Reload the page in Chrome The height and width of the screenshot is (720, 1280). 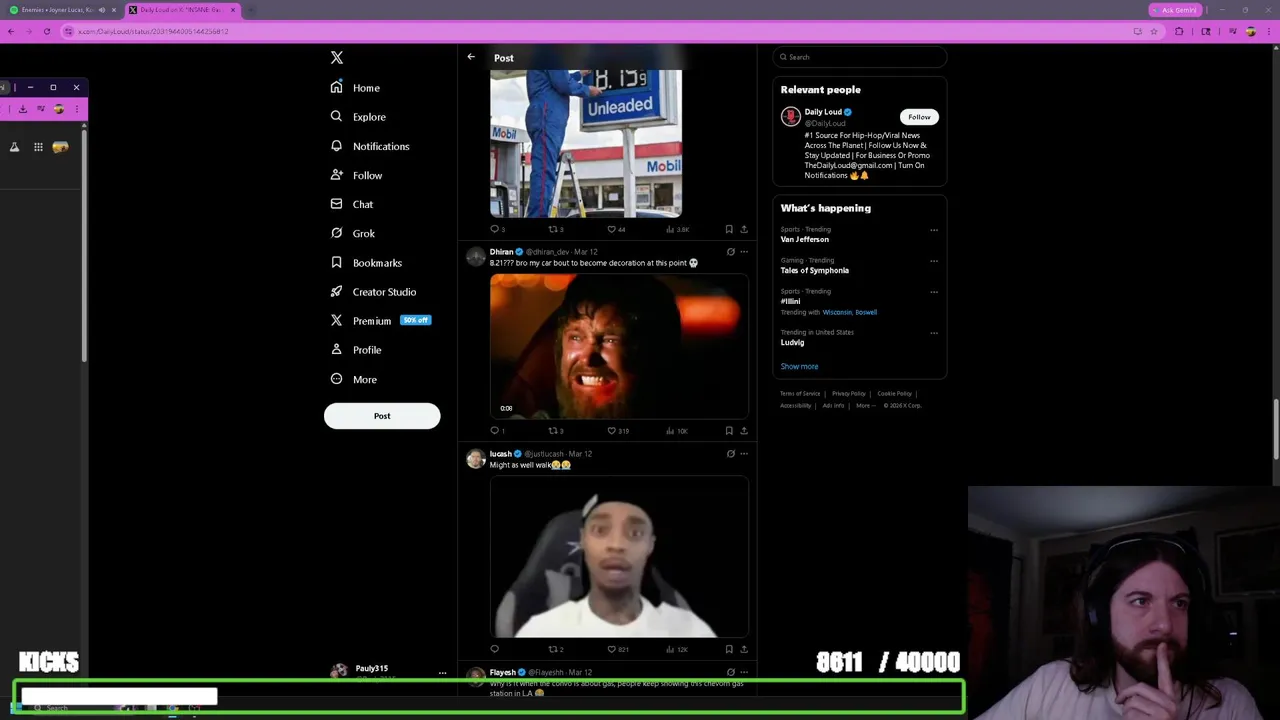pyautogui.click(x=46, y=32)
